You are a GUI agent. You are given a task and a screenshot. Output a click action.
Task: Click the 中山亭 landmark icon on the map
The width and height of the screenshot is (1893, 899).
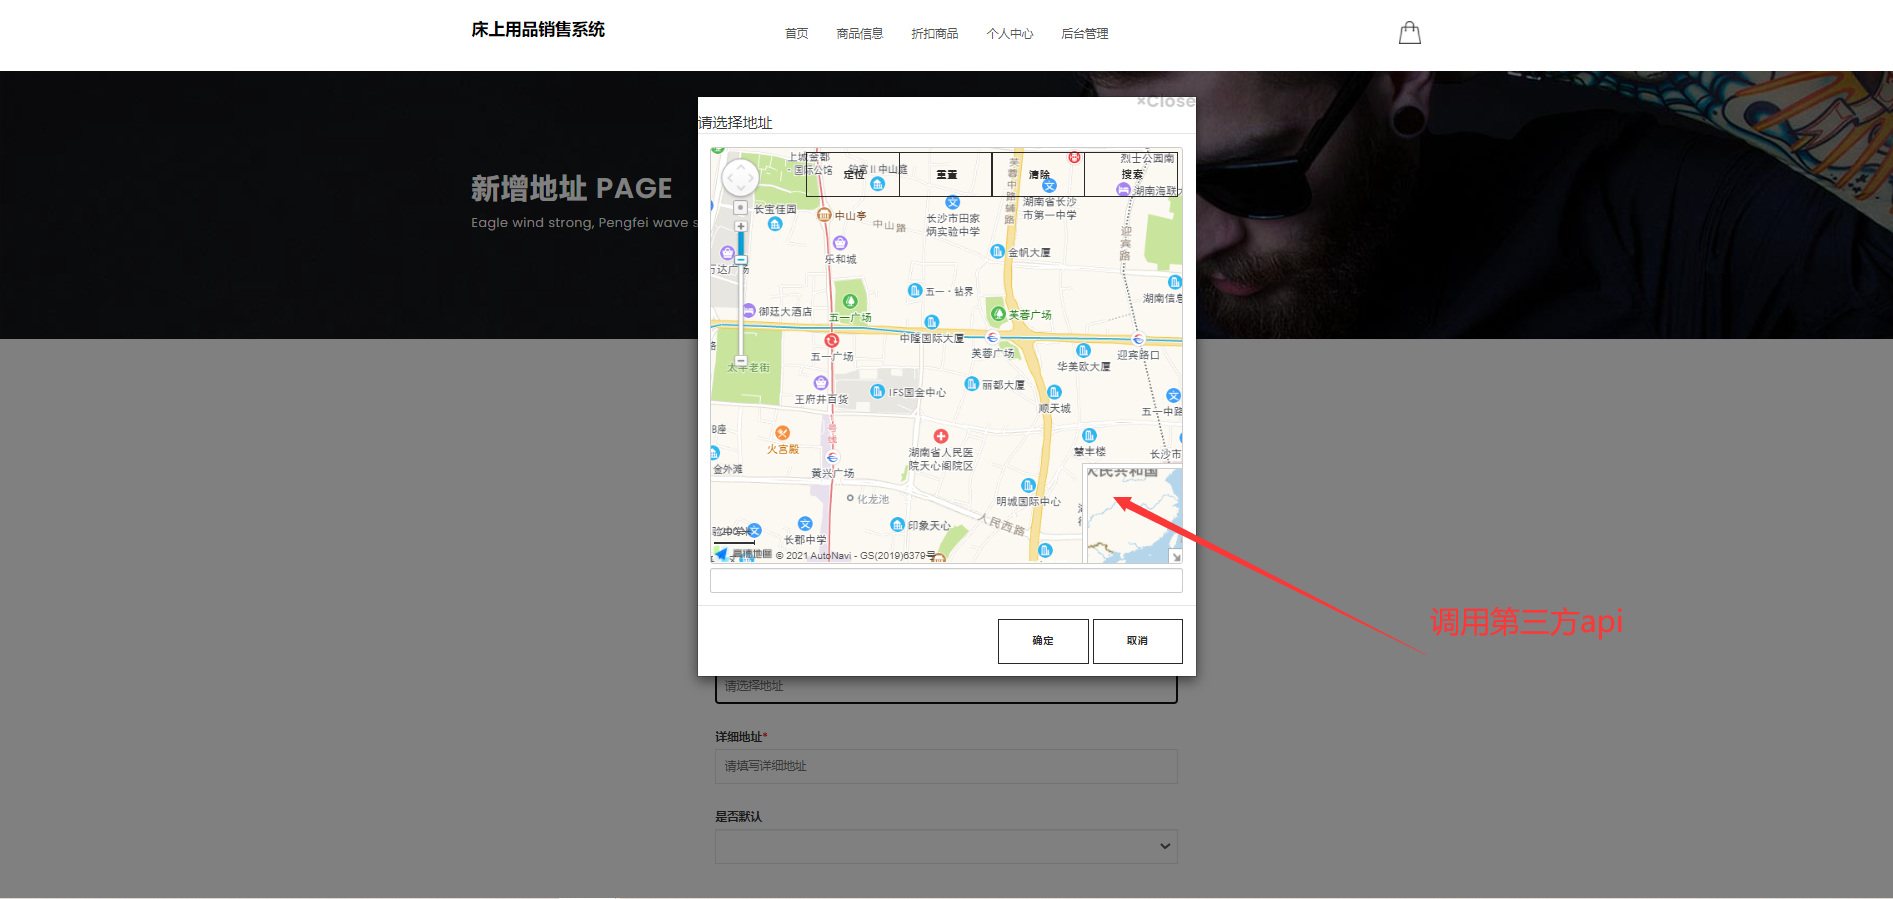point(824,215)
